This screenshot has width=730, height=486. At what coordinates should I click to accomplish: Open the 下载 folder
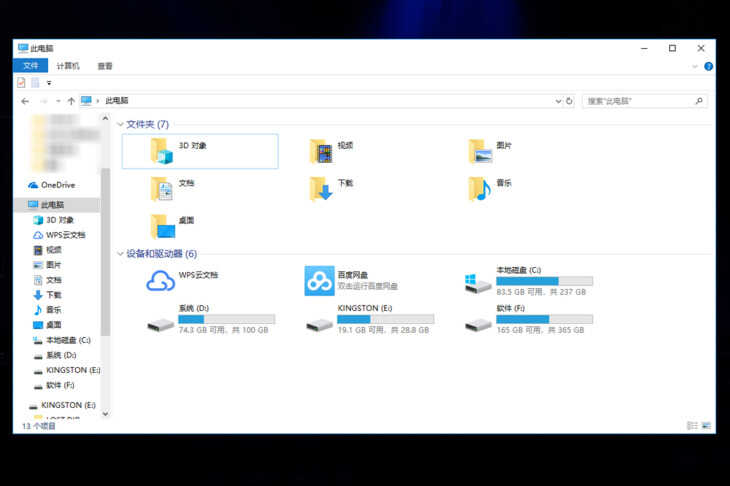point(321,188)
